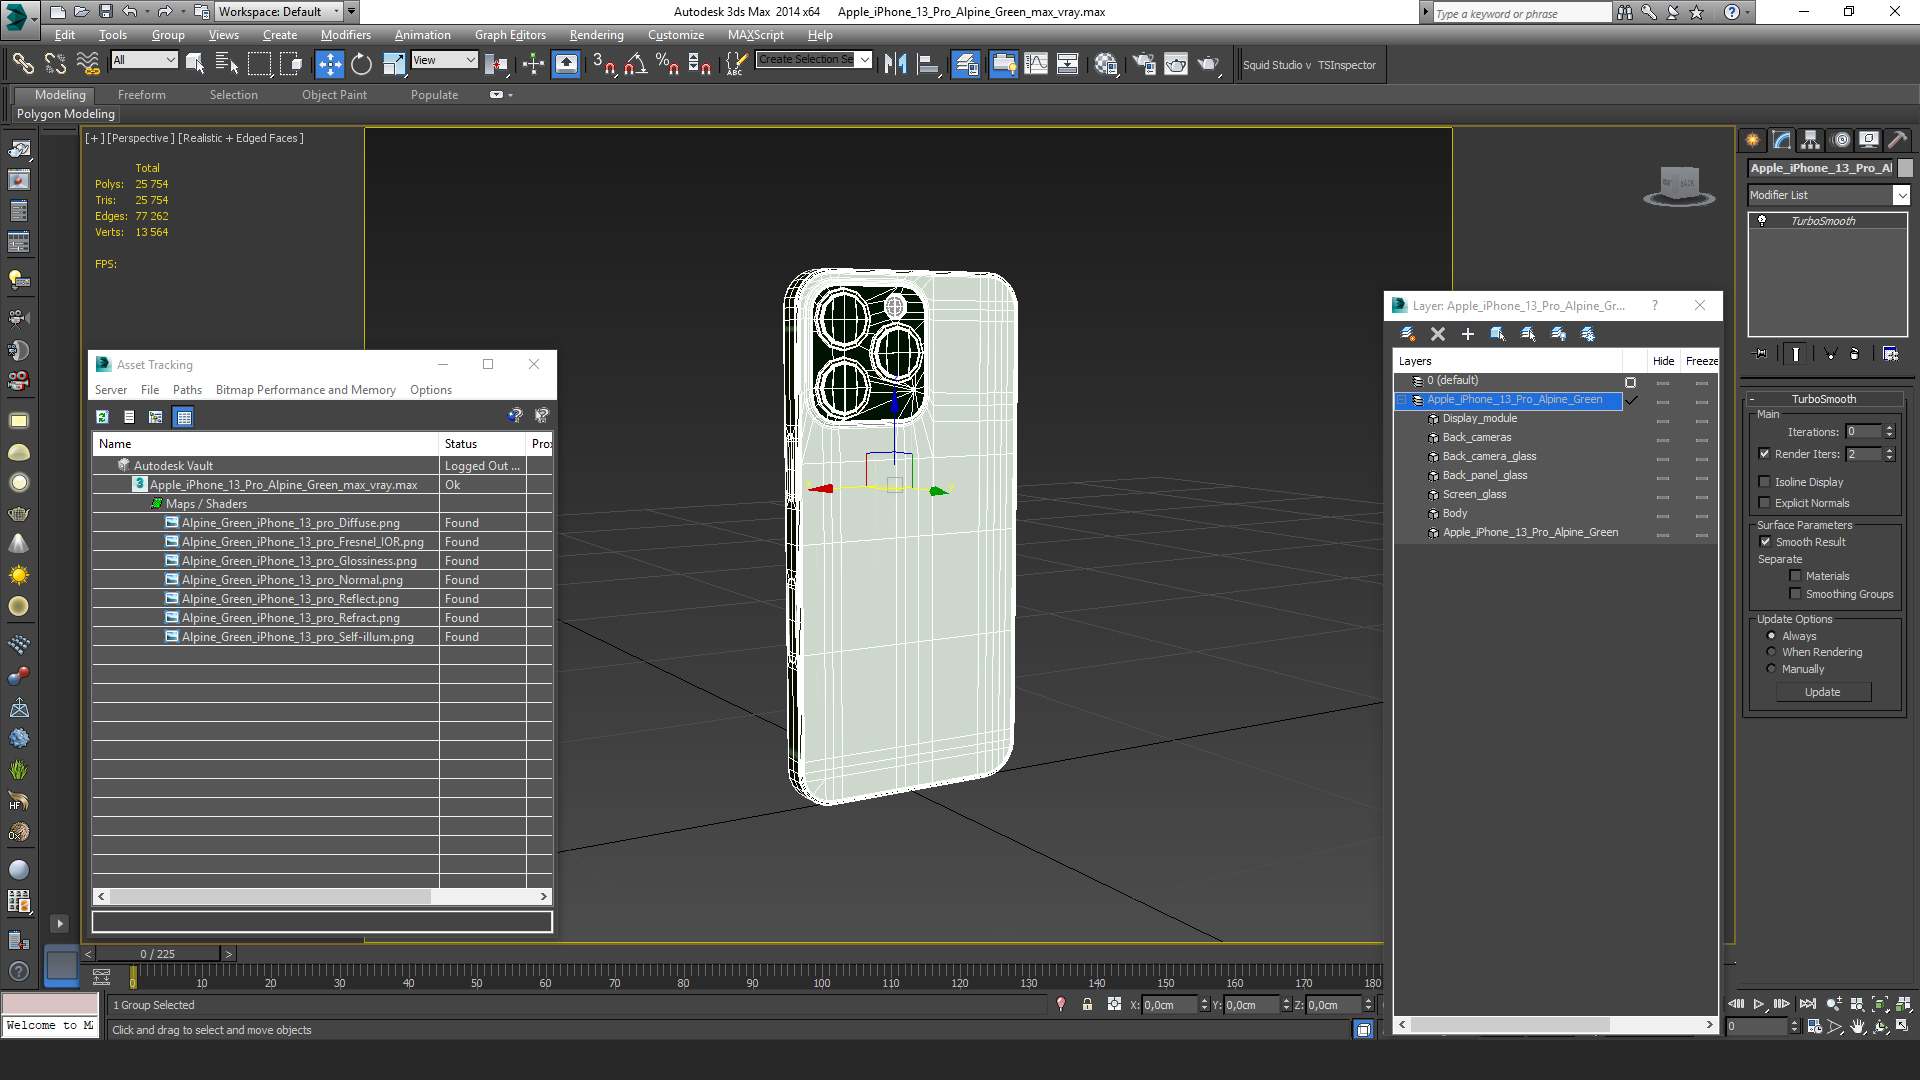The width and height of the screenshot is (1920, 1080).
Task: Enable Separate by Materials checkbox
Action: click(x=1795, y=576)
